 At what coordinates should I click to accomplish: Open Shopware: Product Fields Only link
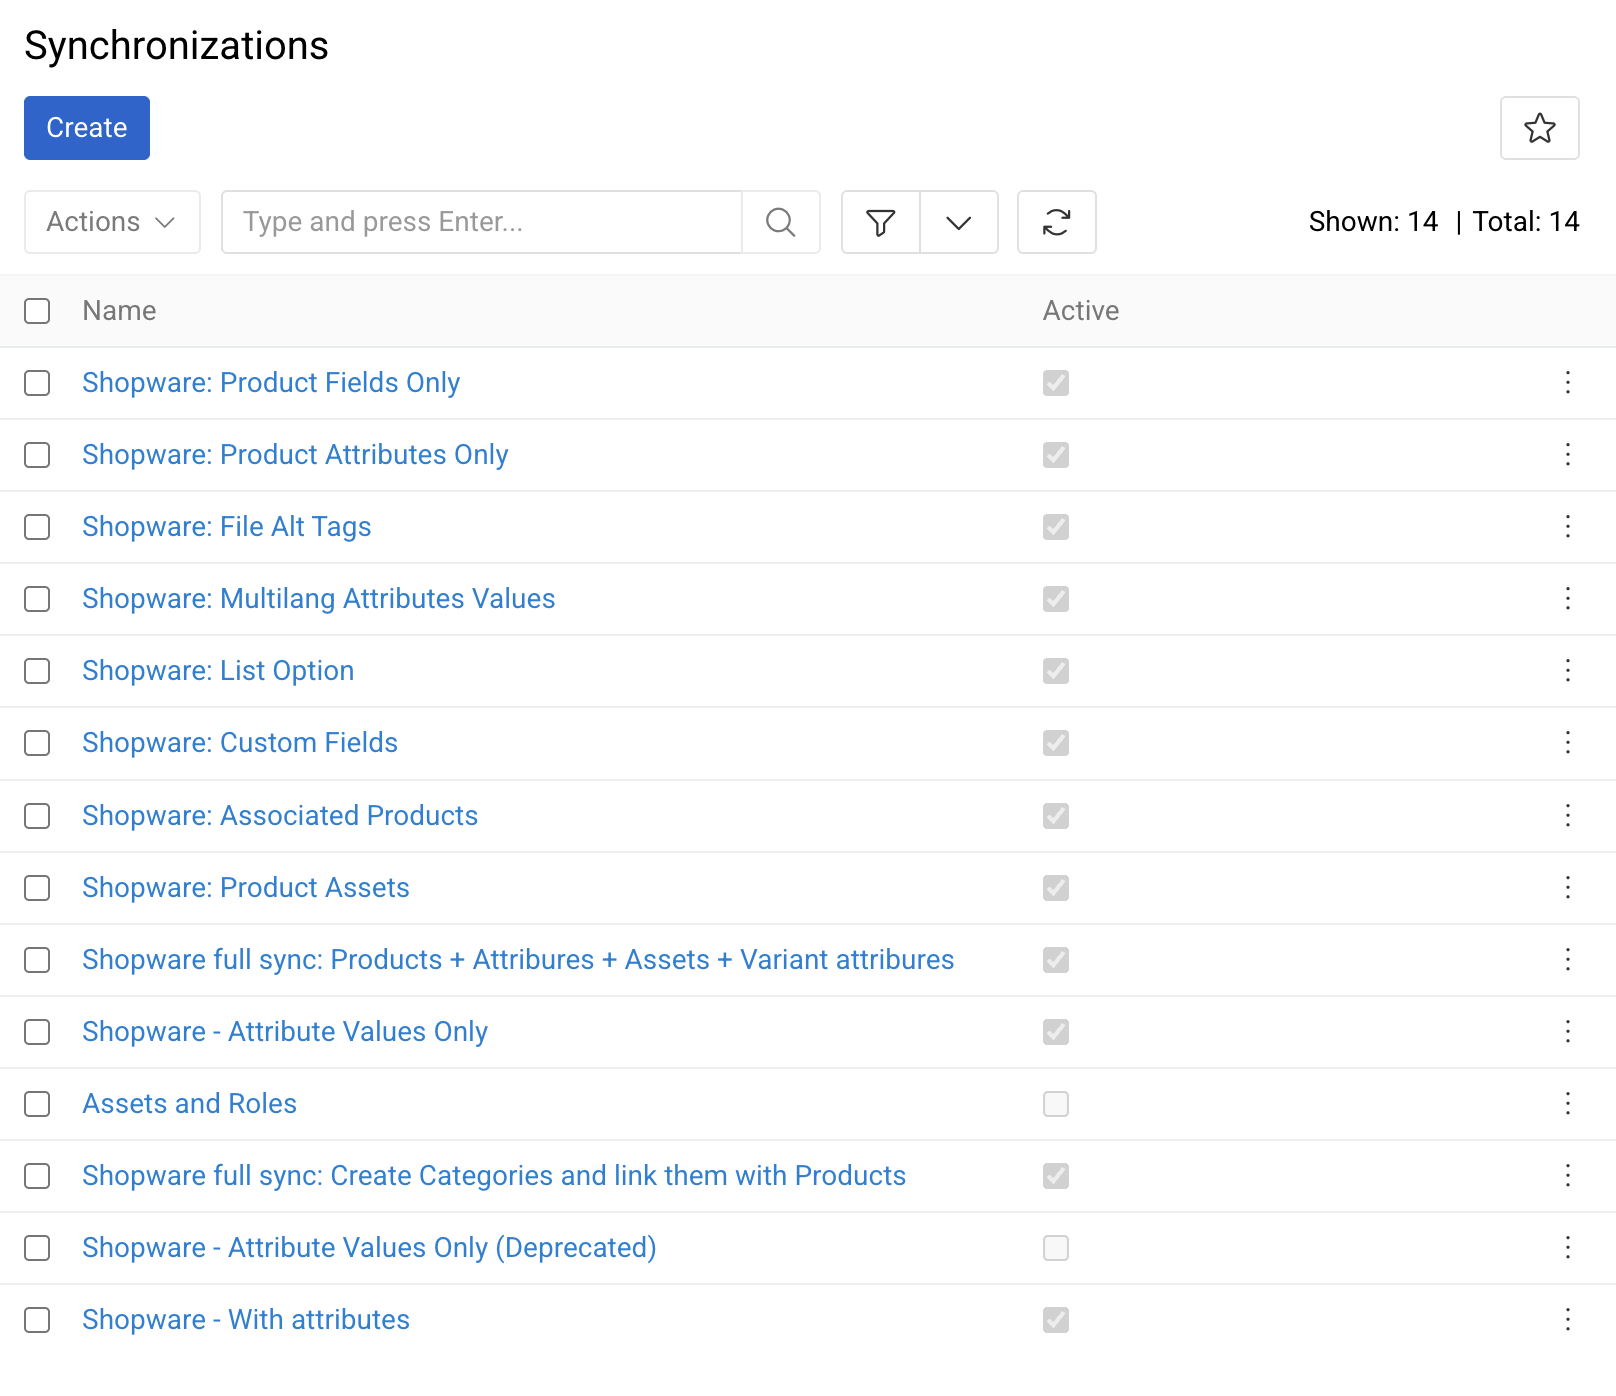271,383
